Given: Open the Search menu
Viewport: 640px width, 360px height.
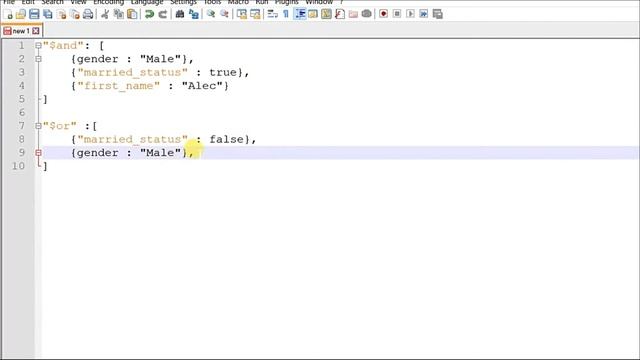Looking at the screenshot, I should point(52,2).
